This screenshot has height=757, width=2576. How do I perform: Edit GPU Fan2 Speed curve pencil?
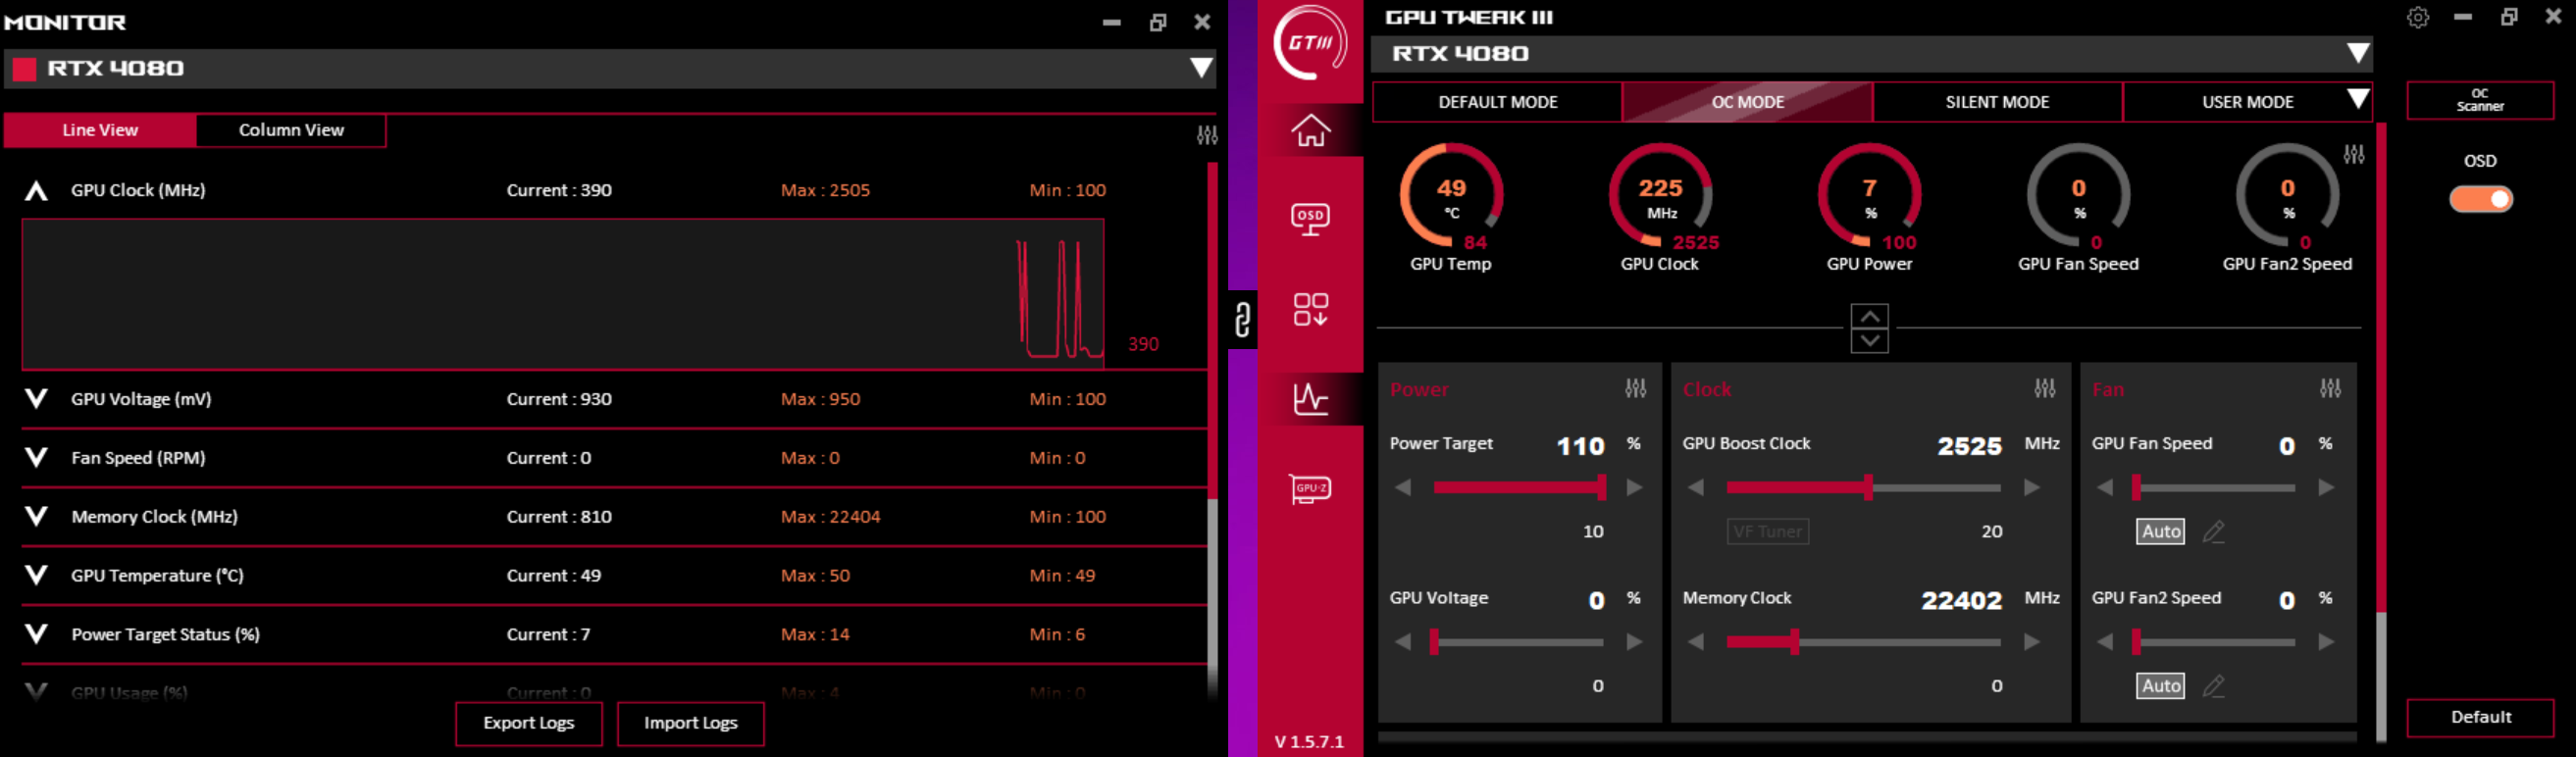(2214, 686)
